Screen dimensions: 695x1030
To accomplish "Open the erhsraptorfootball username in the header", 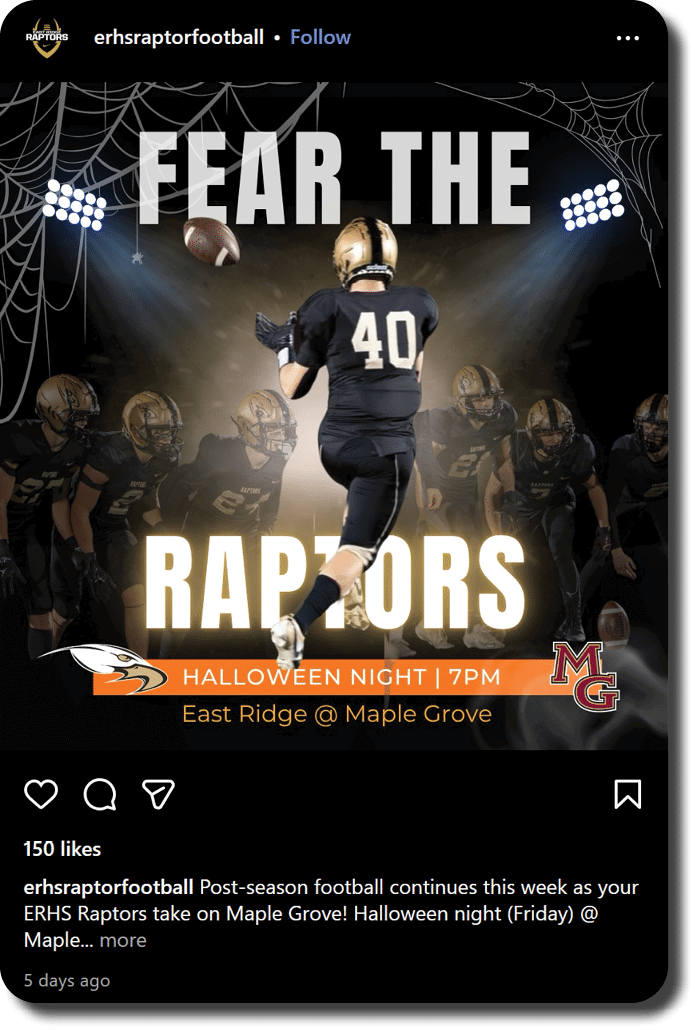I will (x=179, y=37).
